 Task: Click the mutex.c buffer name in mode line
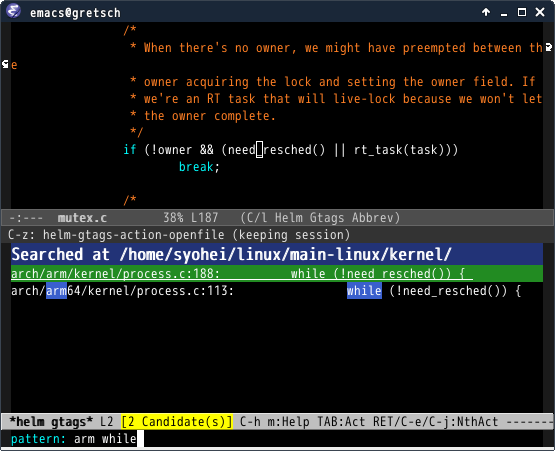[82, 218]
